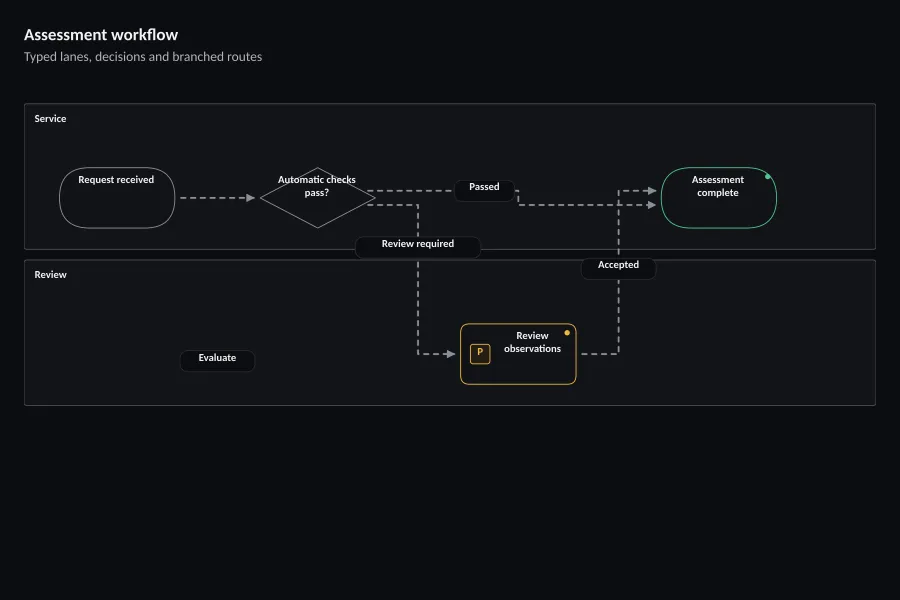Click the Automatic checks pass decision diamond

click(317, 198)
